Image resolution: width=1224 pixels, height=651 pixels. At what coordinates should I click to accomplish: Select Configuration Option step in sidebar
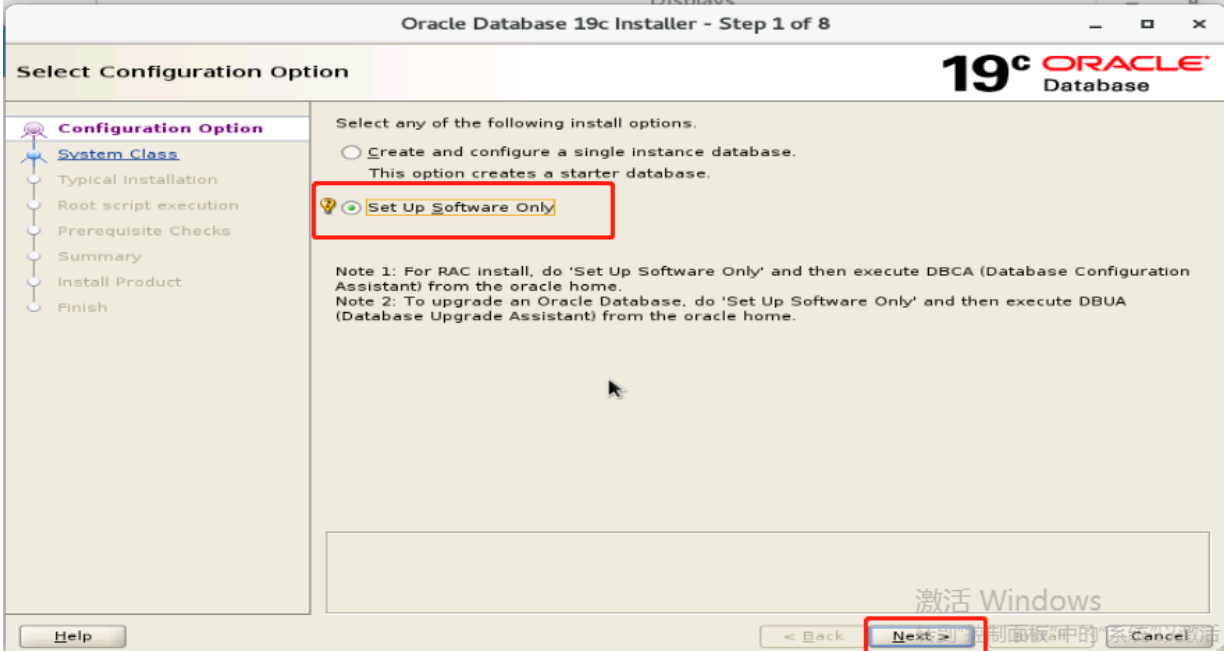pyautogui.click(x=160, y=128)
